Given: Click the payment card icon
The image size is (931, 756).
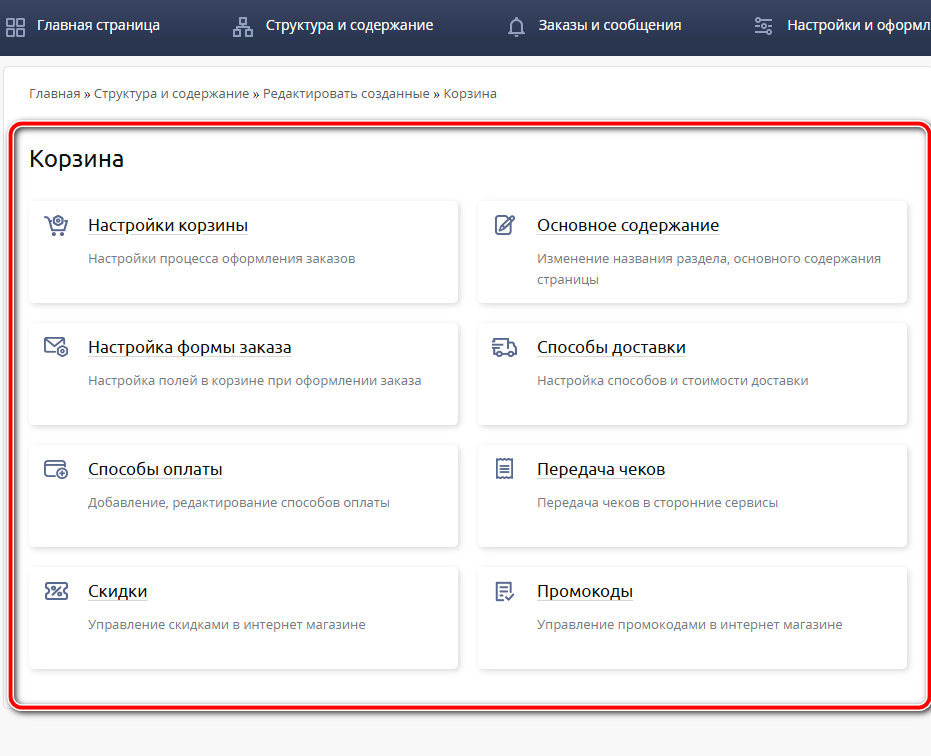Looking at the screenshot, I should pyautogui.click(x=56, y=469).
